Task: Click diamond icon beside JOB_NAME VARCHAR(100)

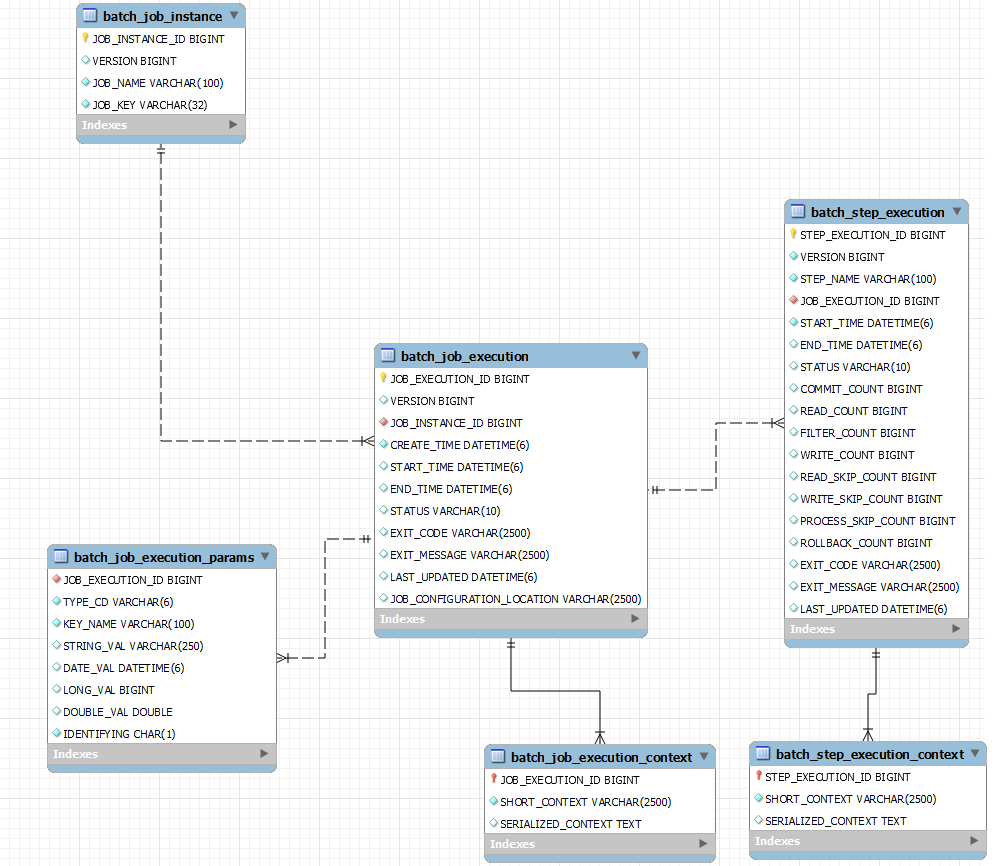Action: 85,82
